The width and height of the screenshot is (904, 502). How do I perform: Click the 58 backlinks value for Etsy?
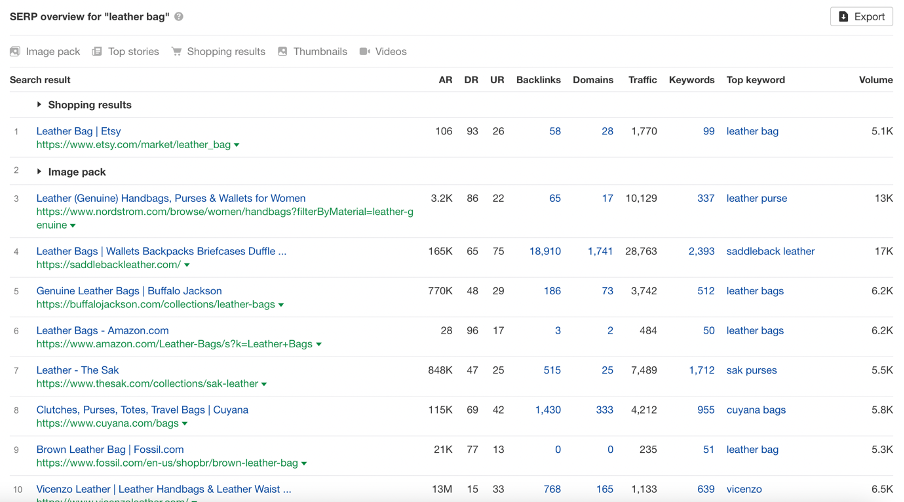click(x=555, y=131)
